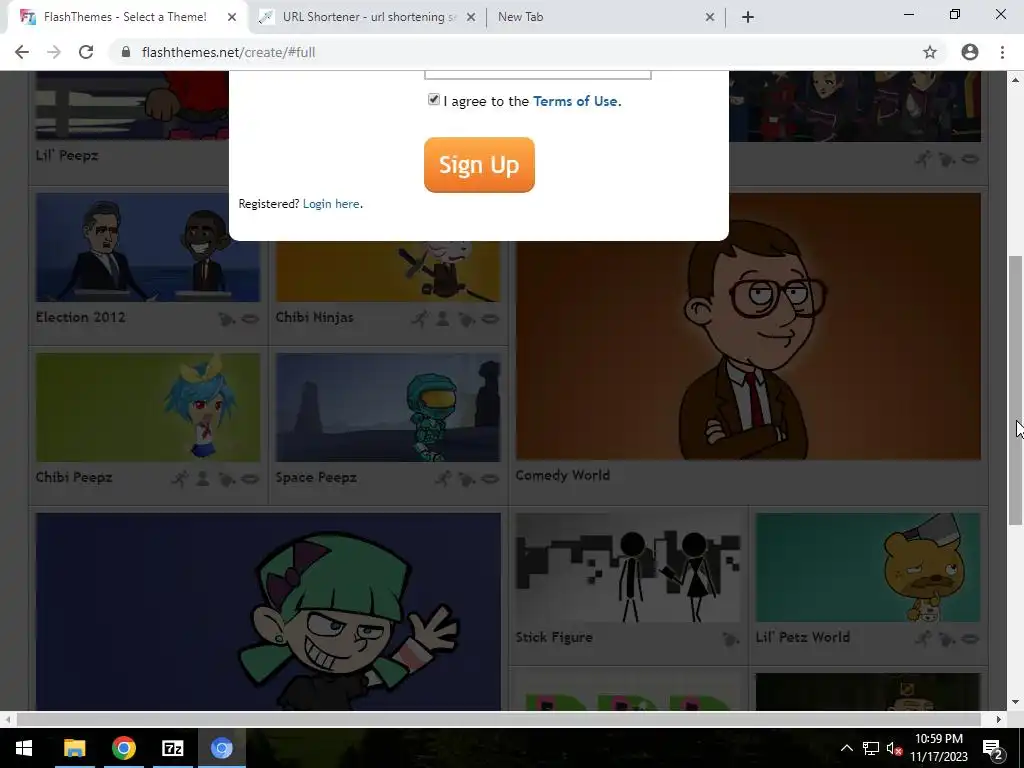Select the Stick Figure theme thumbnail
Image resolution: width=1024 pixels, height=768 pixels.
628,568
